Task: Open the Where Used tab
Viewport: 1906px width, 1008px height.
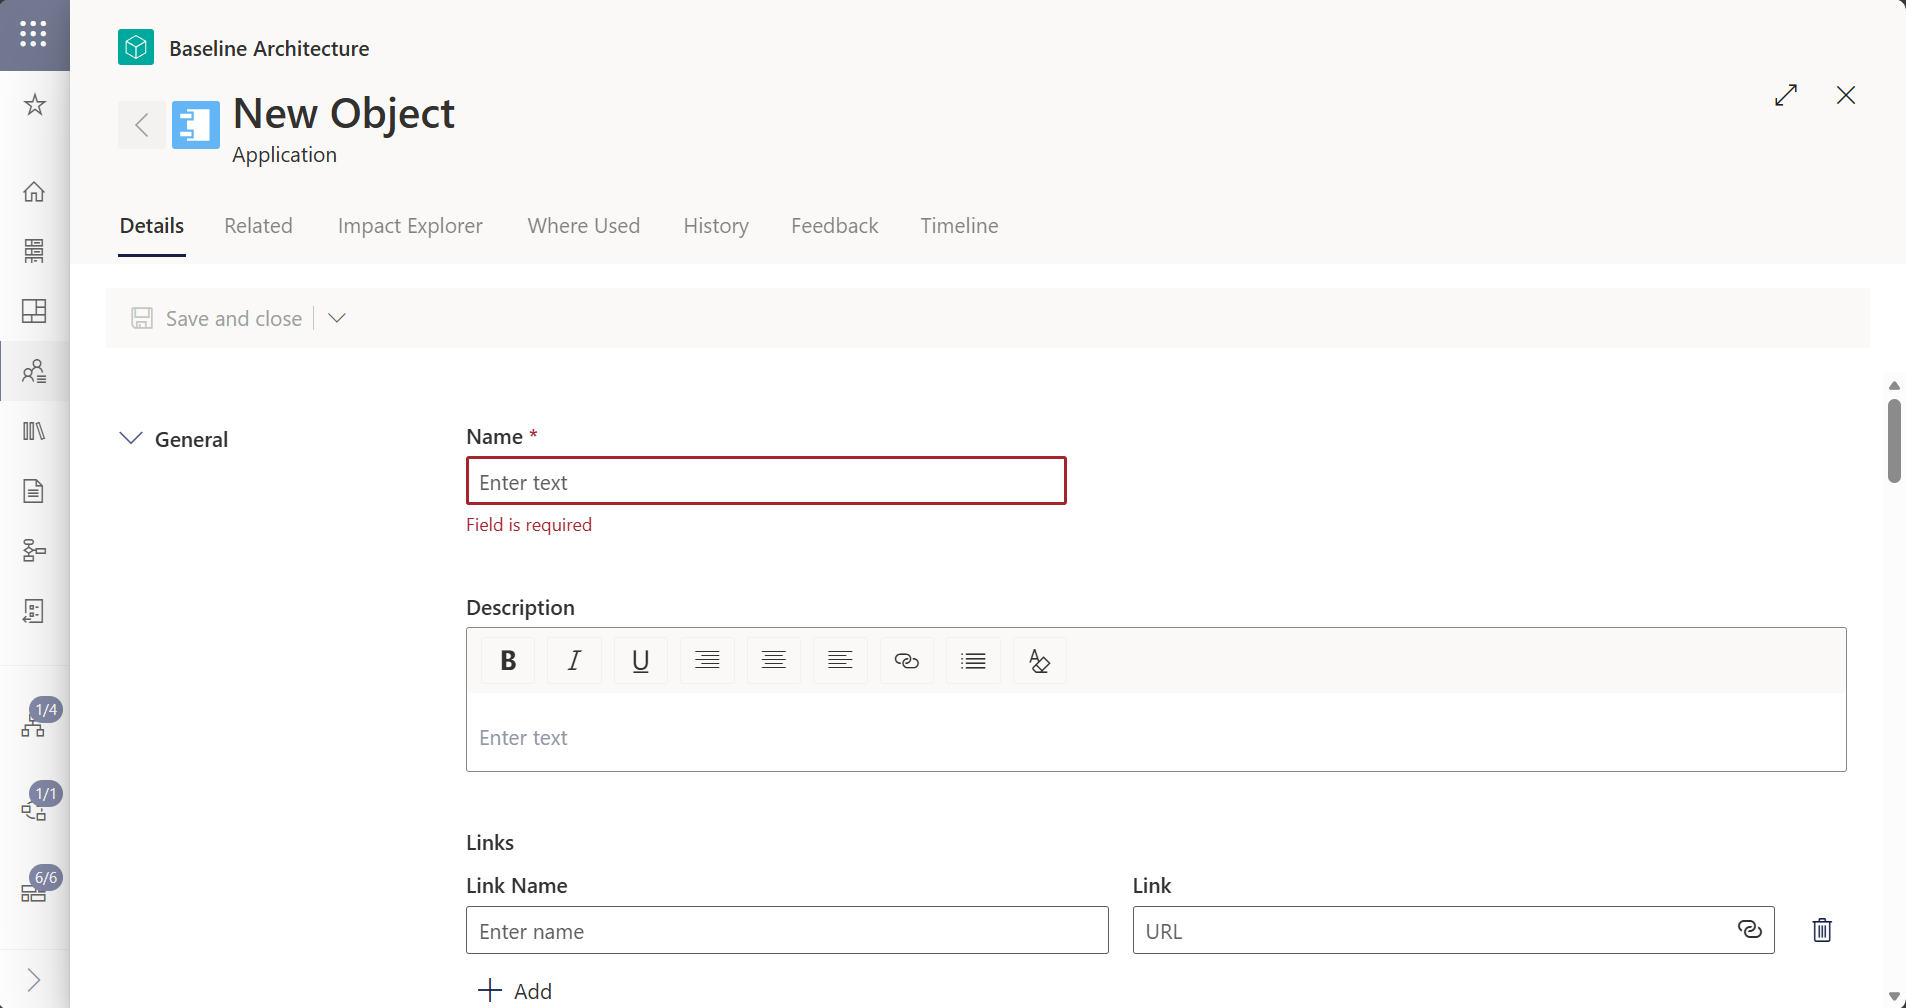Action: pos(584,226)
